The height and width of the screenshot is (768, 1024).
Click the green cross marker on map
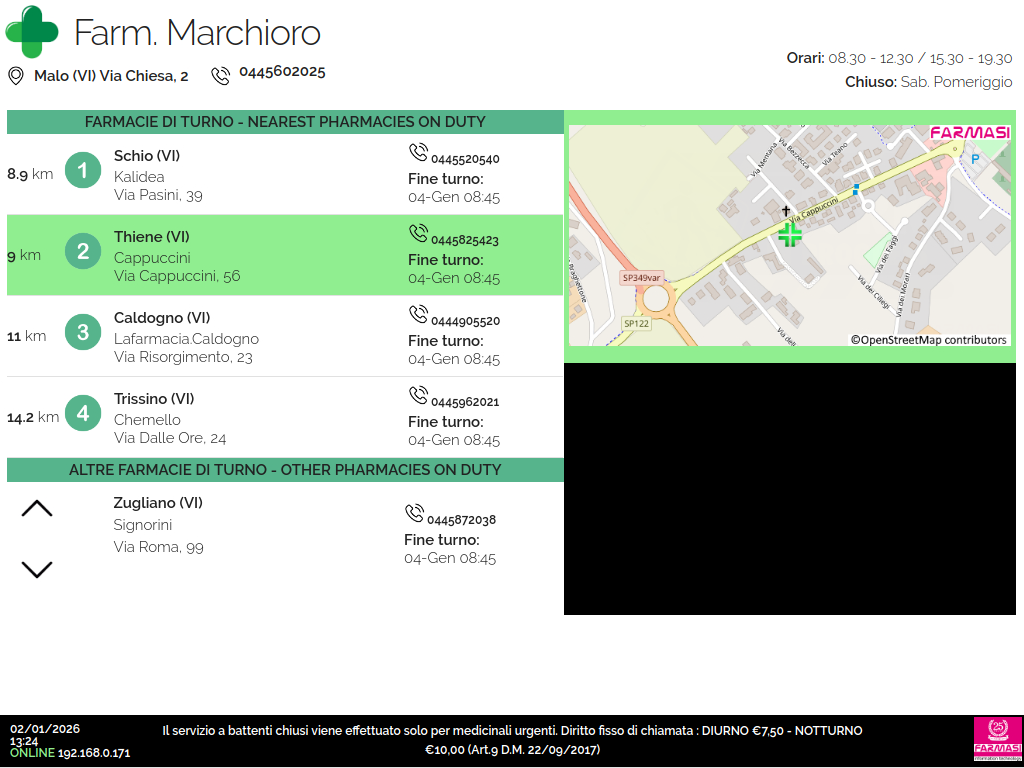tap(790, 235)
